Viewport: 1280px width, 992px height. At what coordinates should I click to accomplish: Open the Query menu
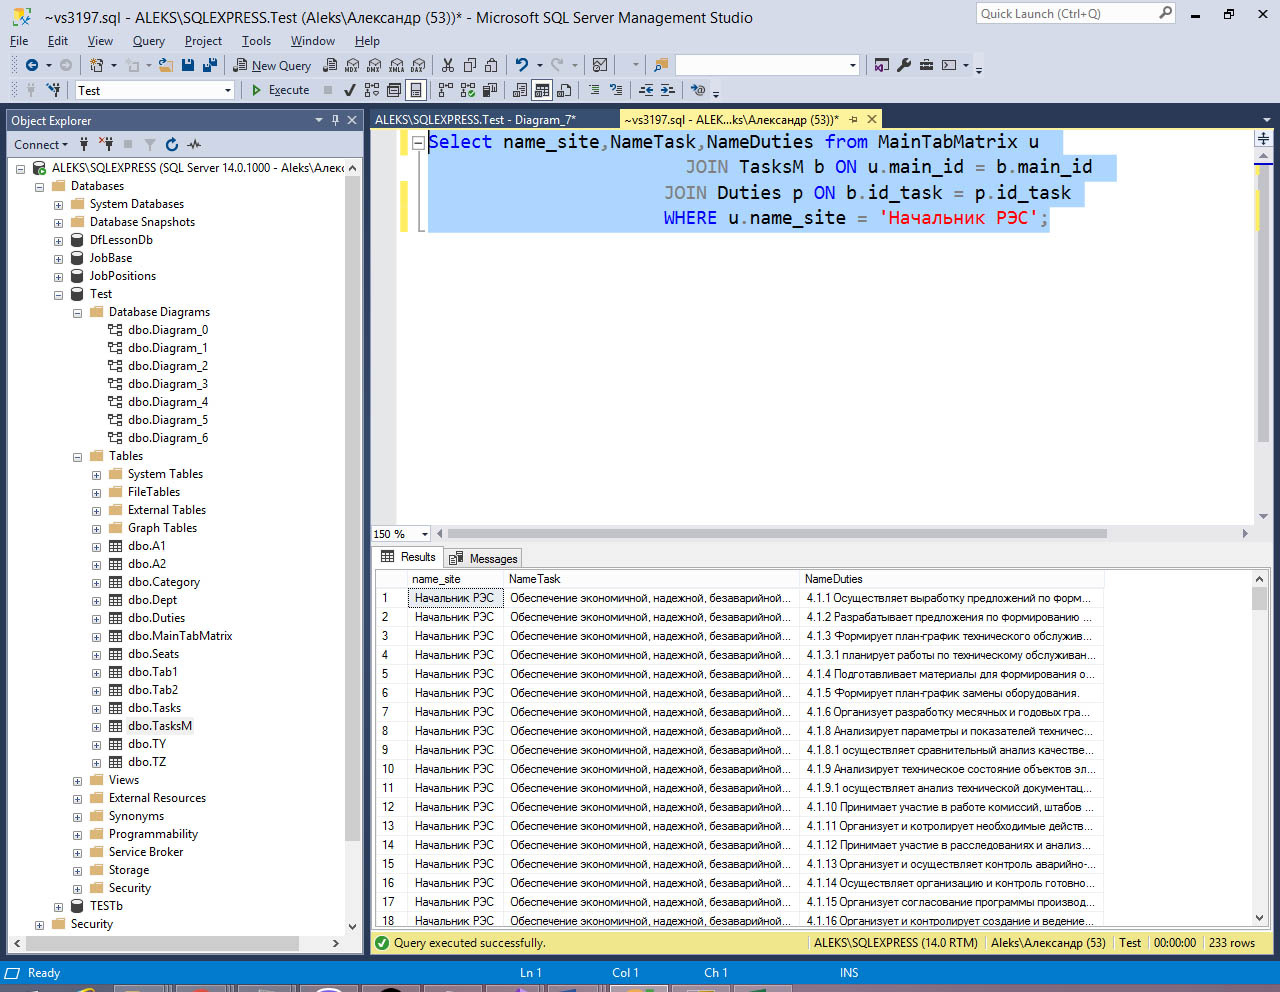[149, 41]
